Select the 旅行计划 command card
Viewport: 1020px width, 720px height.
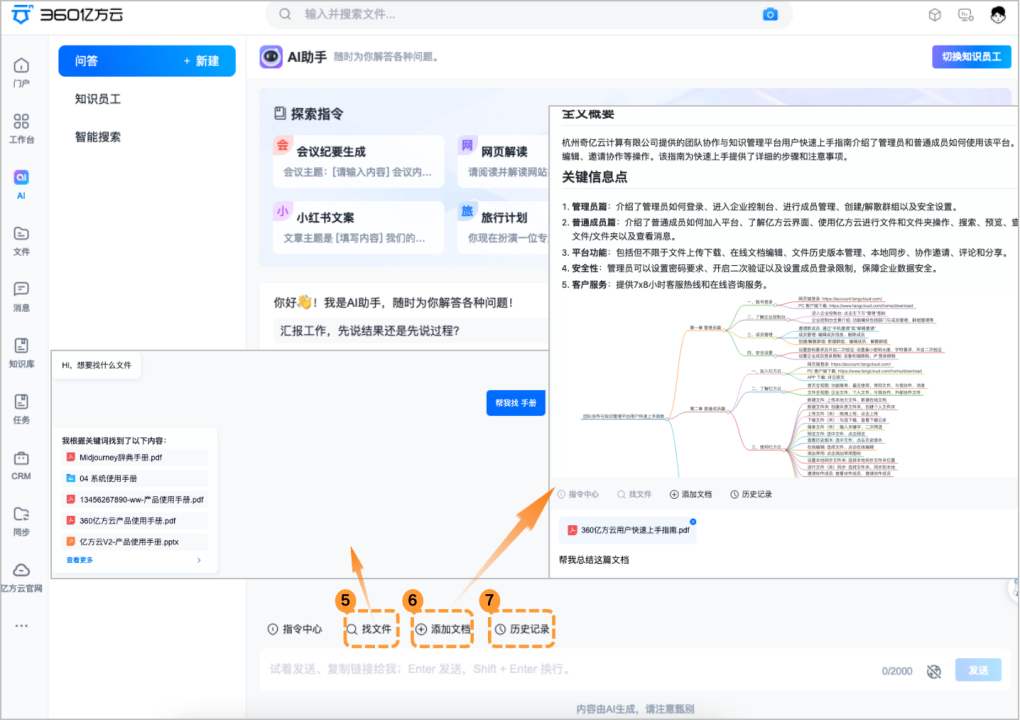click(x=503, y=227)
